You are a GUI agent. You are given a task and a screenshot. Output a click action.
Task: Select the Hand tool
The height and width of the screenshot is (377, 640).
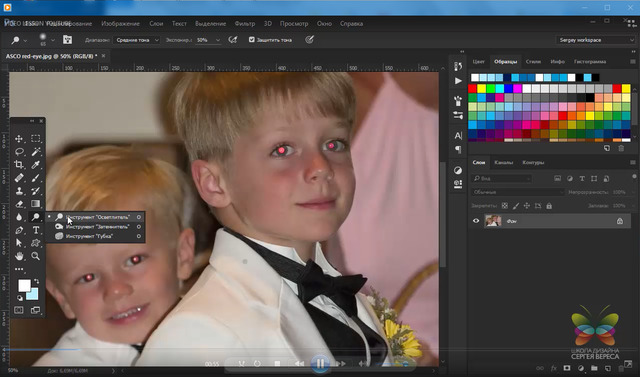coord(19,256)
